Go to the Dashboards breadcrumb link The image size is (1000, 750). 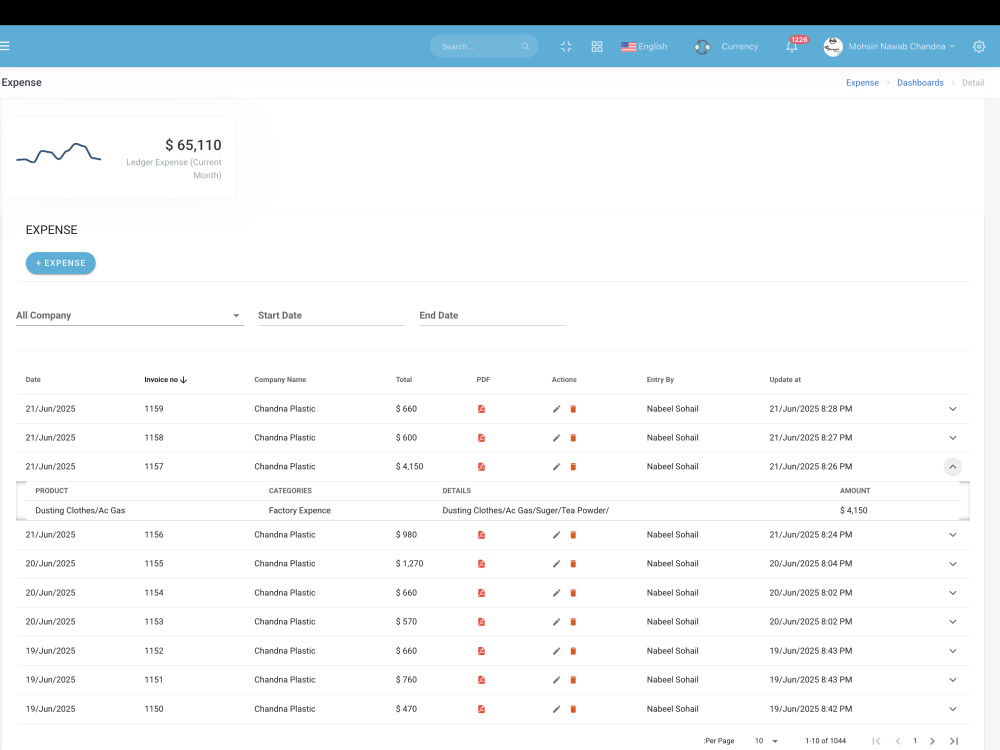tap(920, 83)
